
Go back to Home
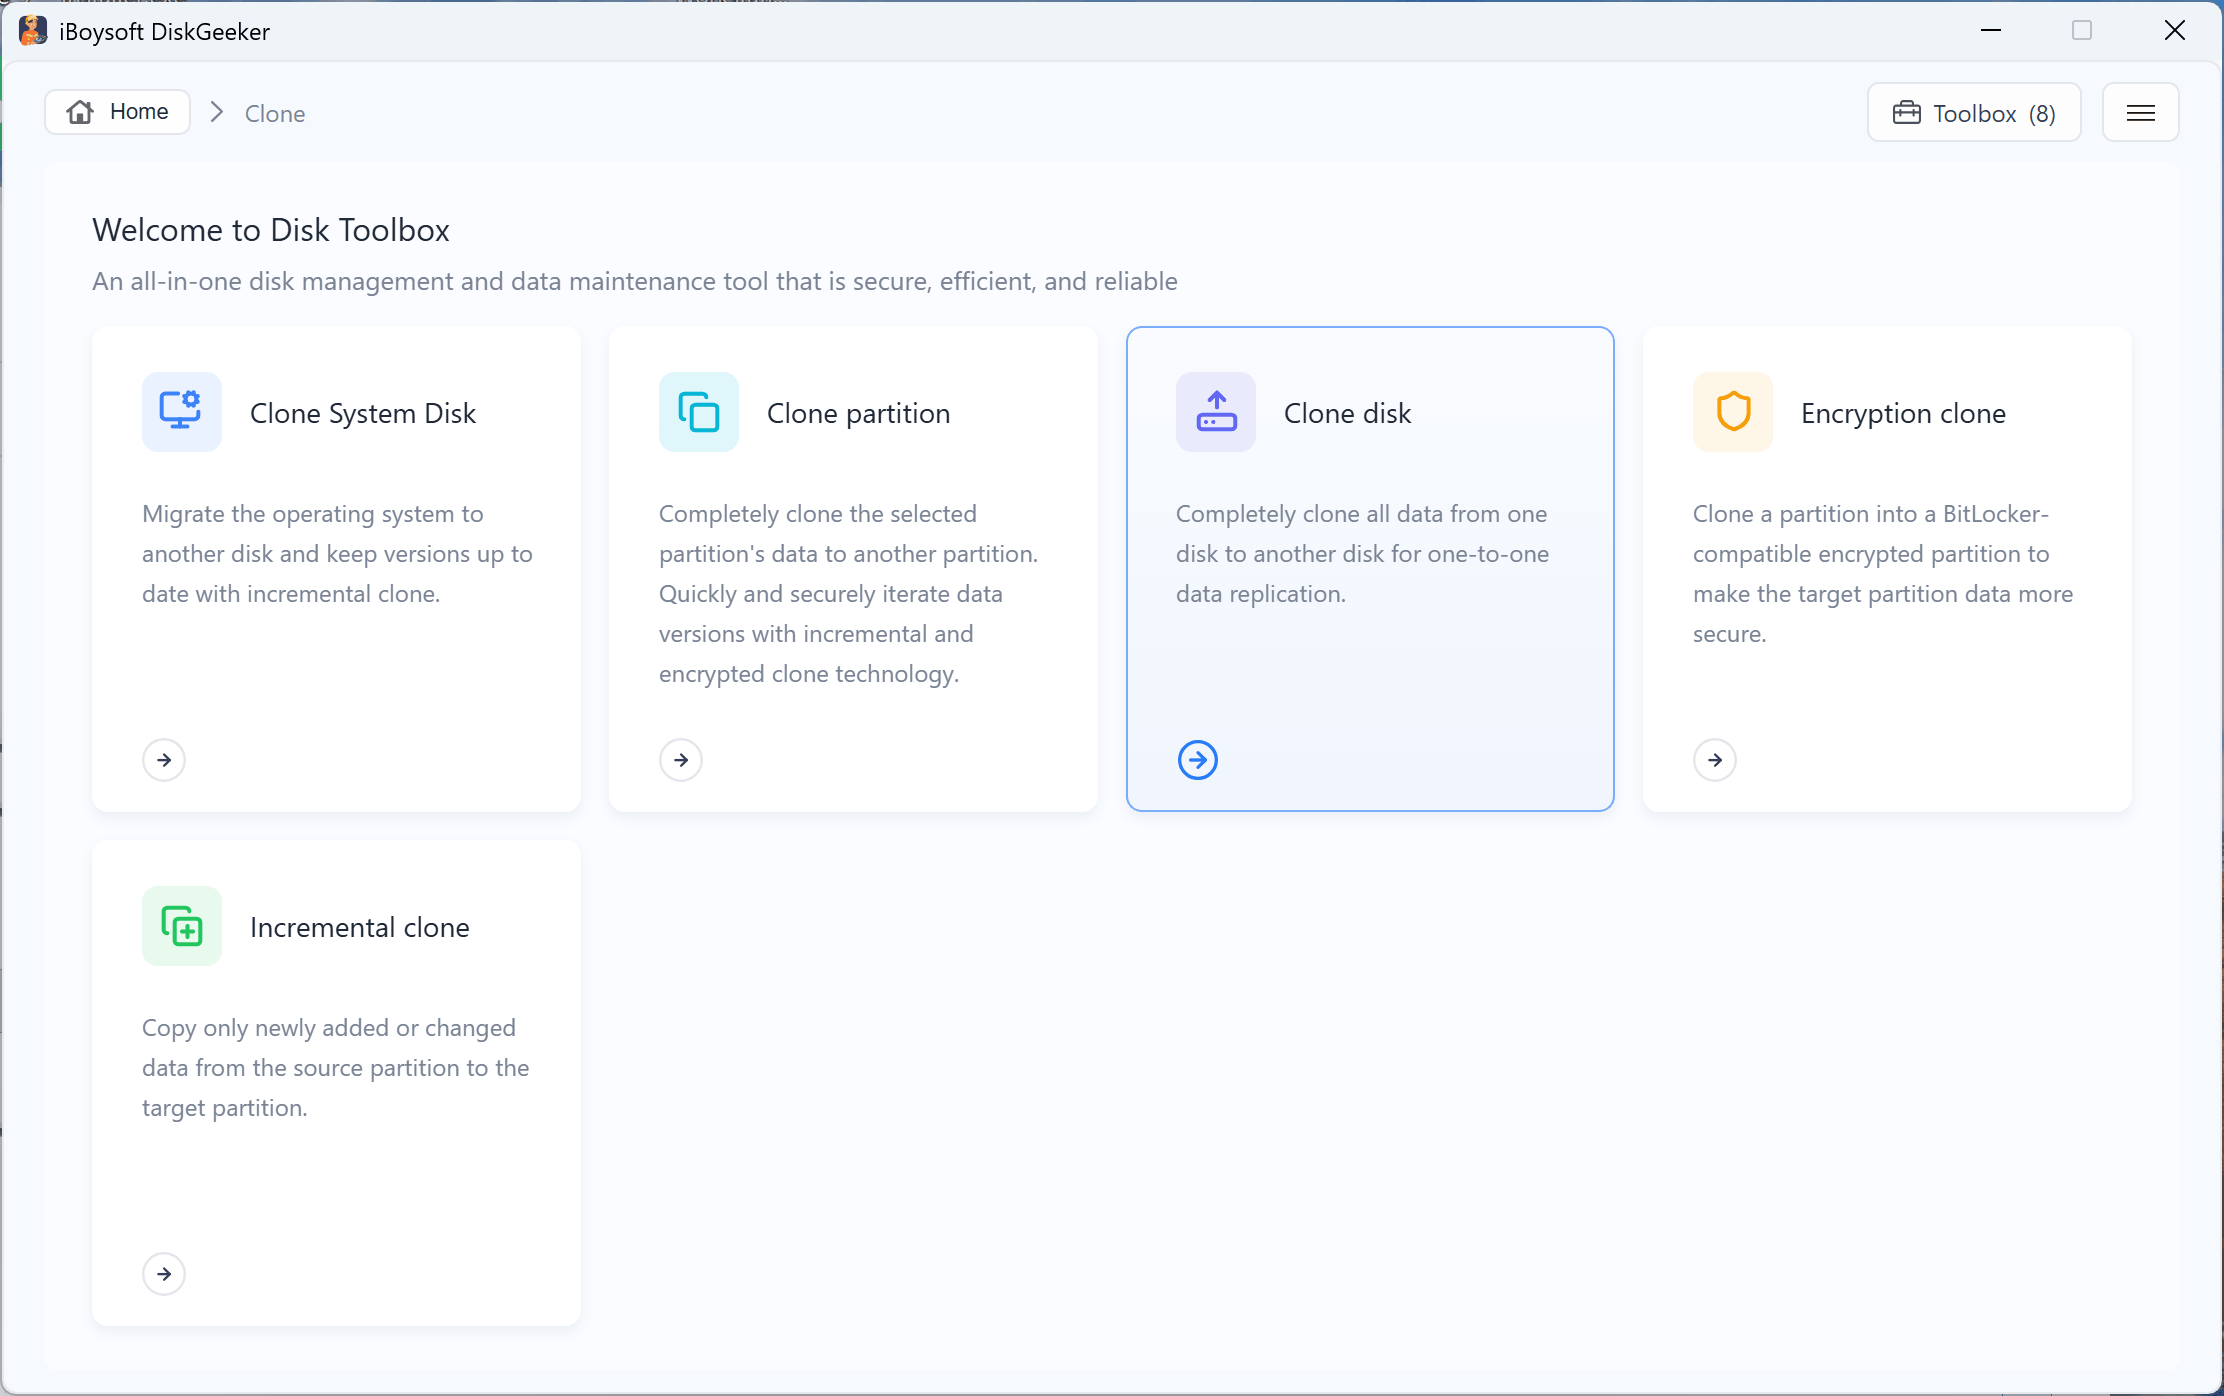pyautogui.click(x=118, y=112)
